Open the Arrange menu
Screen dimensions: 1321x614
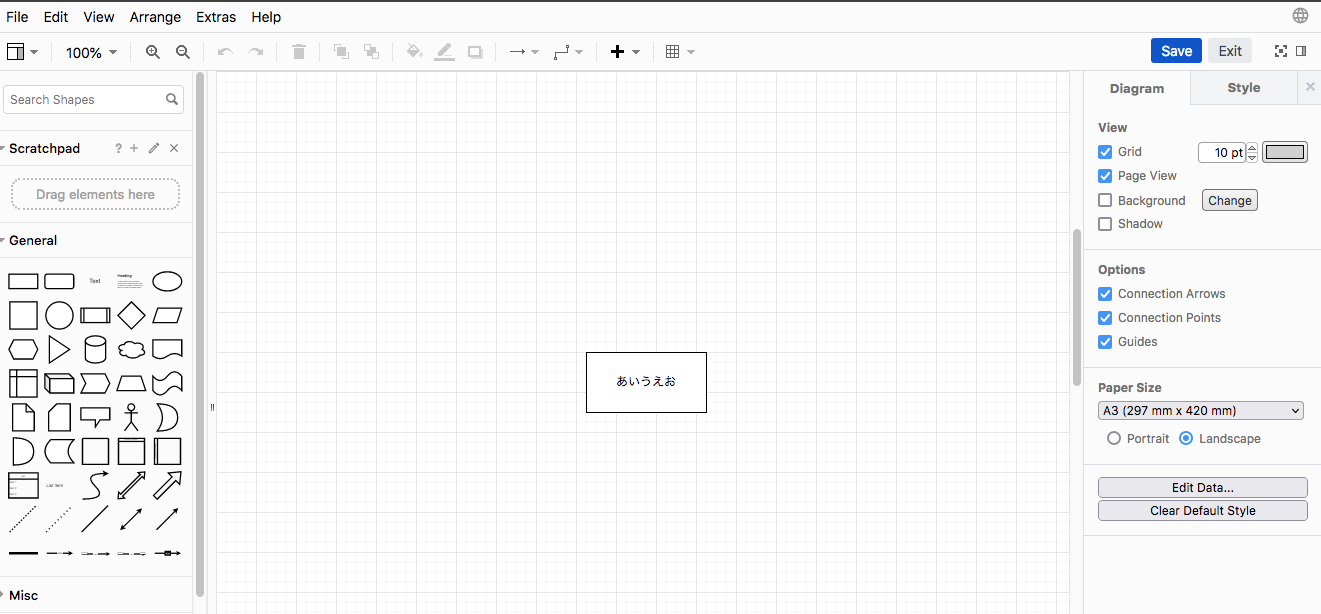tap(155, 17)
